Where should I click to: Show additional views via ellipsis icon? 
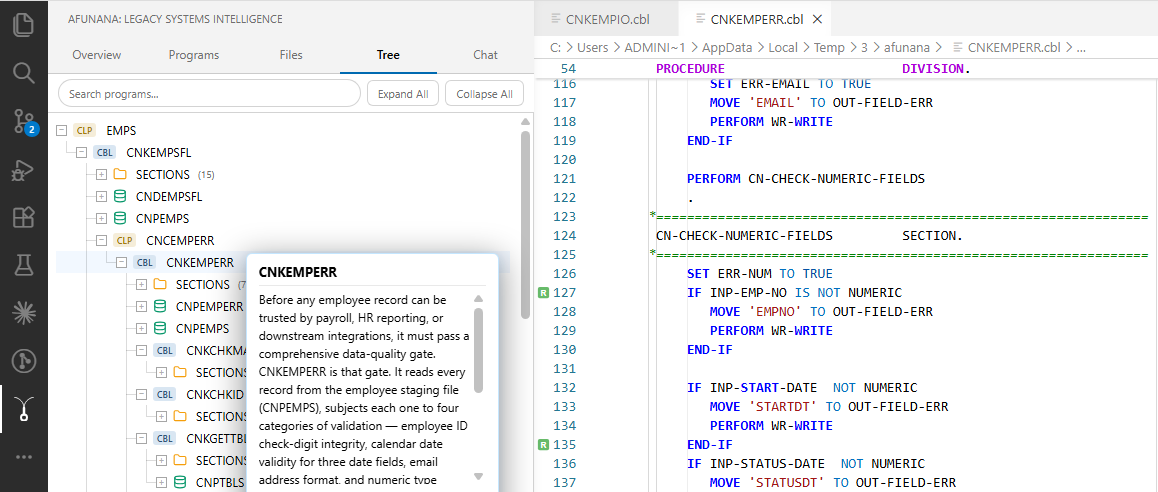click(24, 457)
